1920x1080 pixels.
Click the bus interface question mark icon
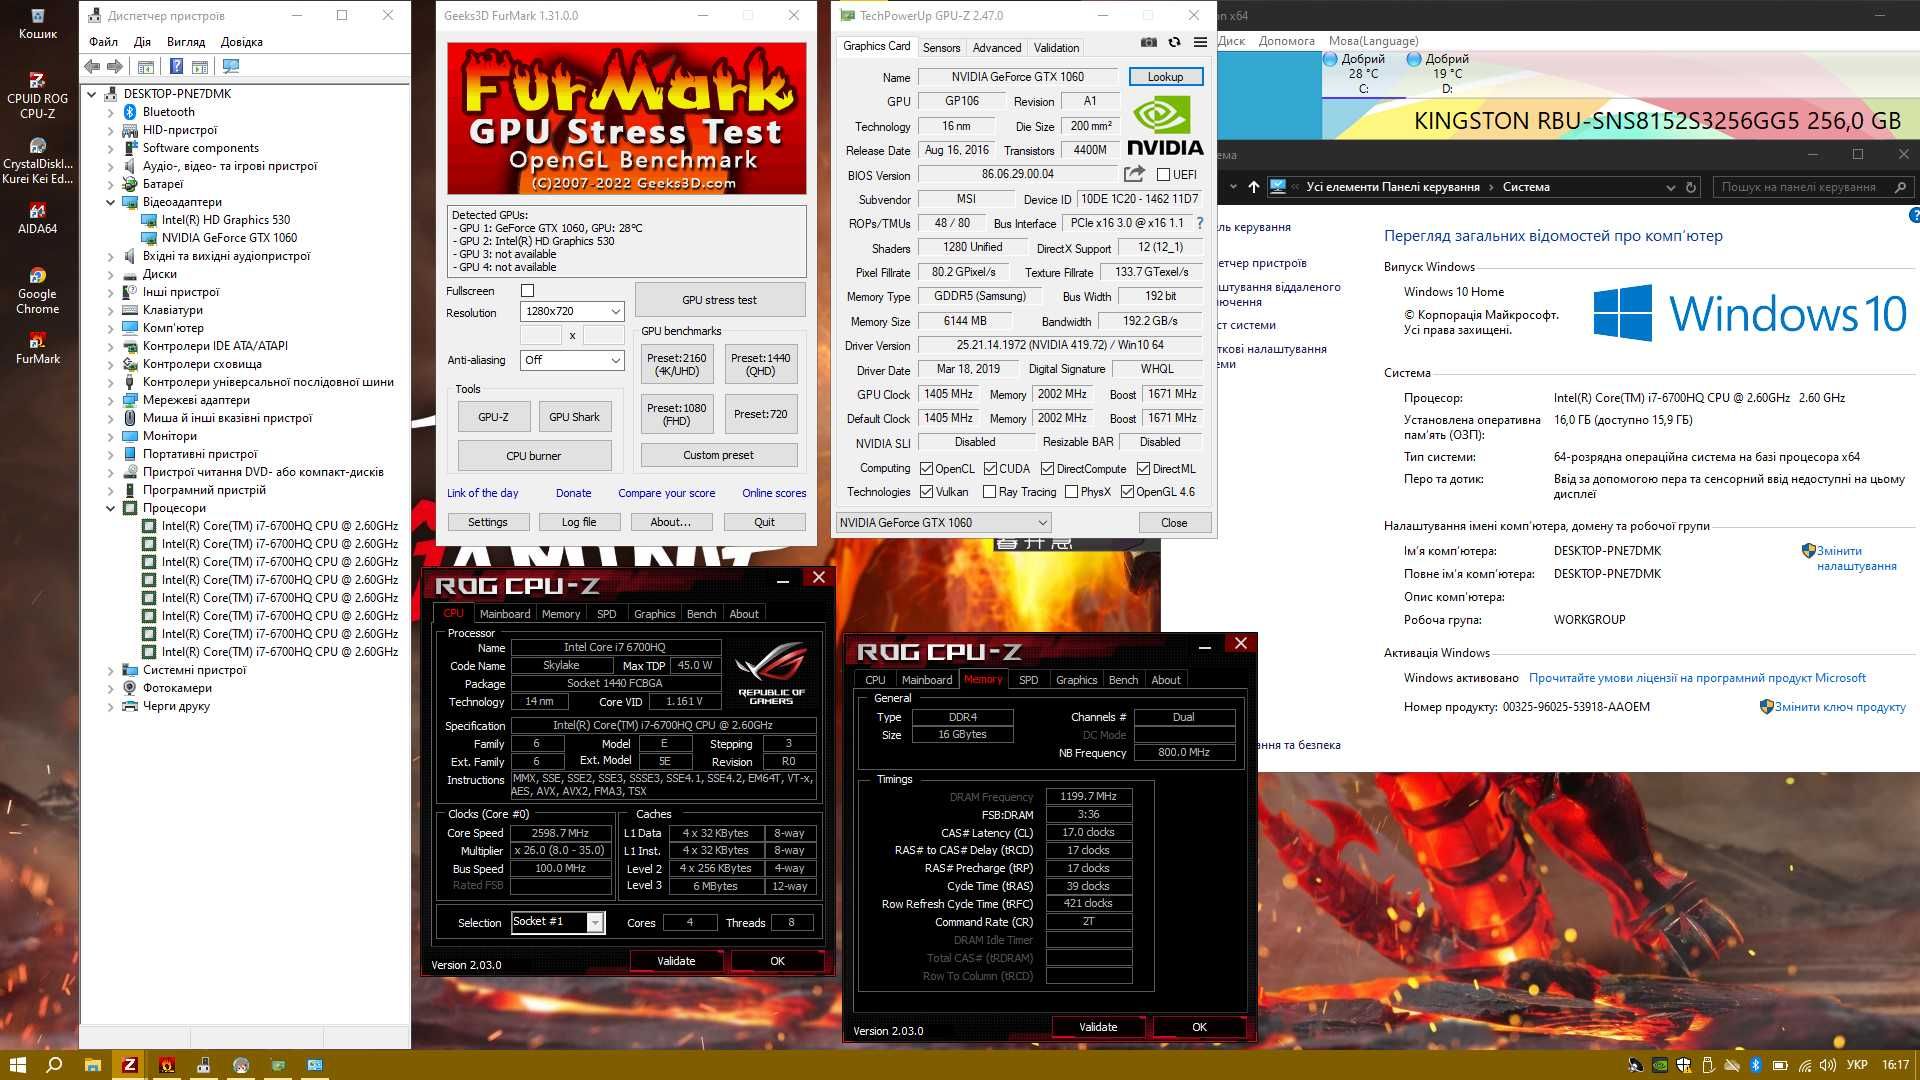point(1200,223)
